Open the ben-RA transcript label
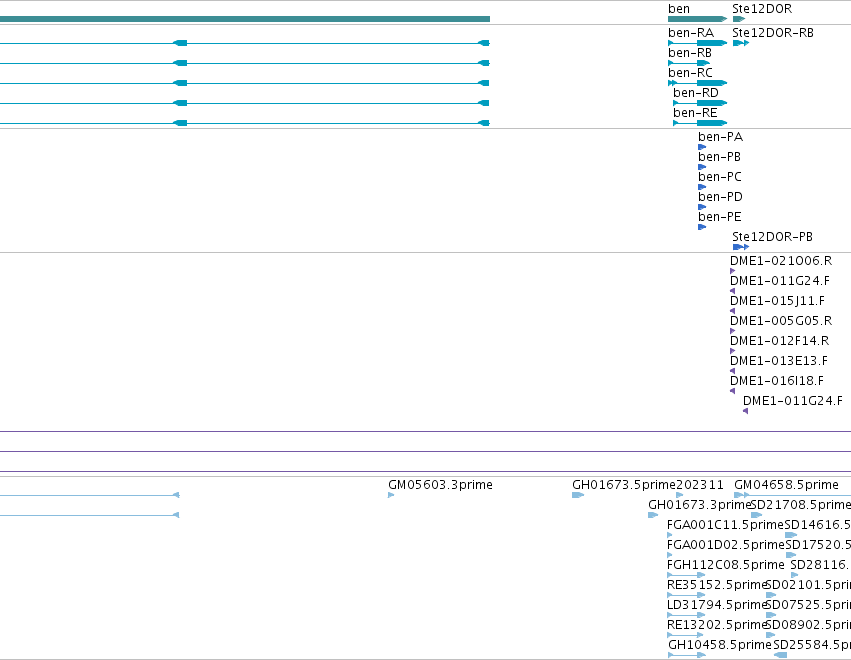This screenshot has height=660, width=851. coord(690,33)
